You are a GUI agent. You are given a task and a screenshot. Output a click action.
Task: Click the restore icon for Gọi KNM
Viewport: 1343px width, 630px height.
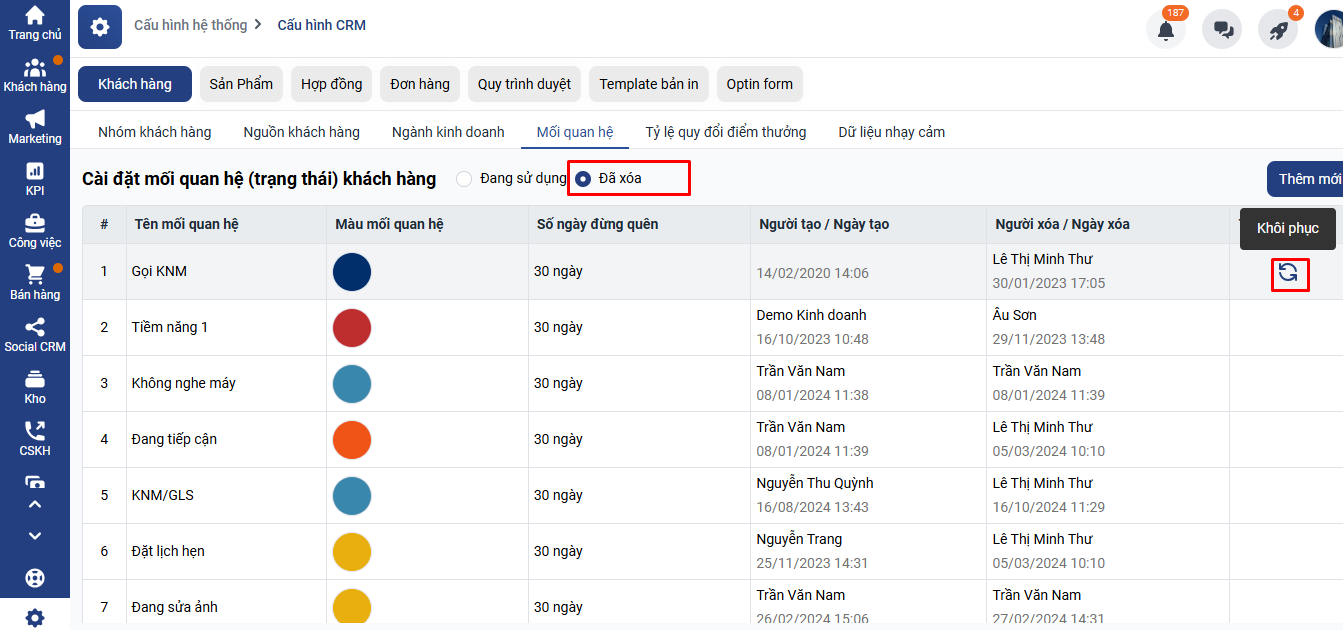1288,272
